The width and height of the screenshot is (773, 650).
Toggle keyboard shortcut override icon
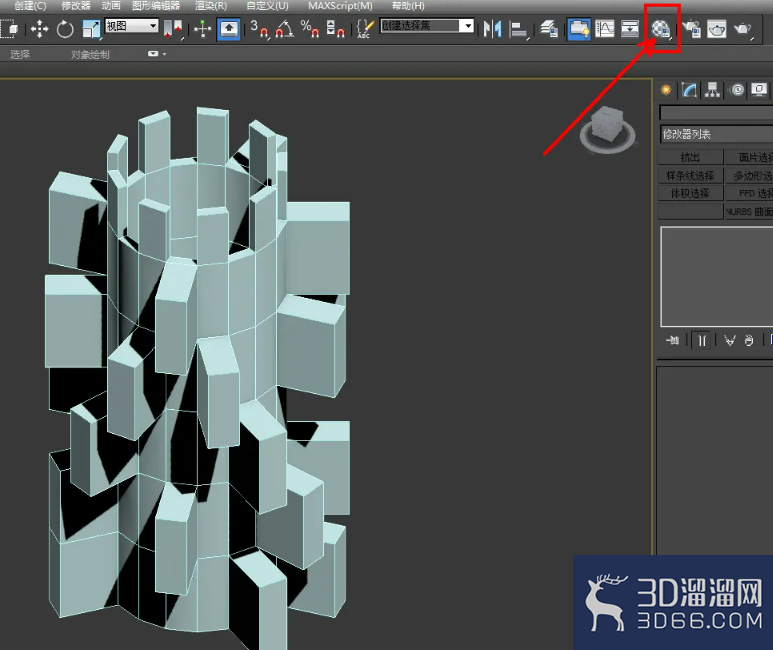coord(229,29)
